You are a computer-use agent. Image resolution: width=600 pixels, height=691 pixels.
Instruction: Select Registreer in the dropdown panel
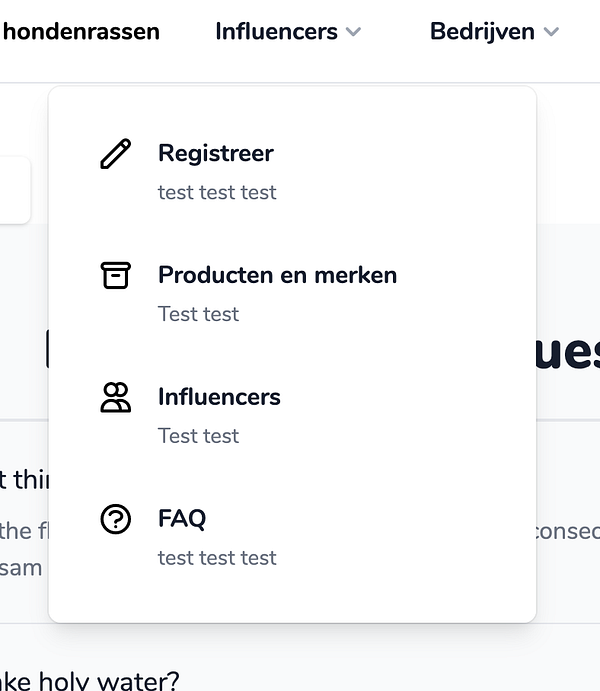click(215, 153)
